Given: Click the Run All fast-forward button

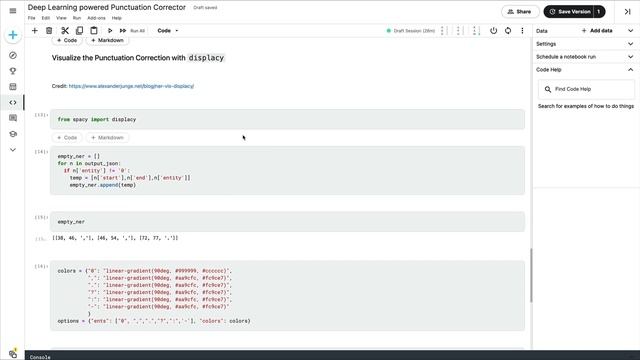Looking at the screenshot, I should point(132,31).
